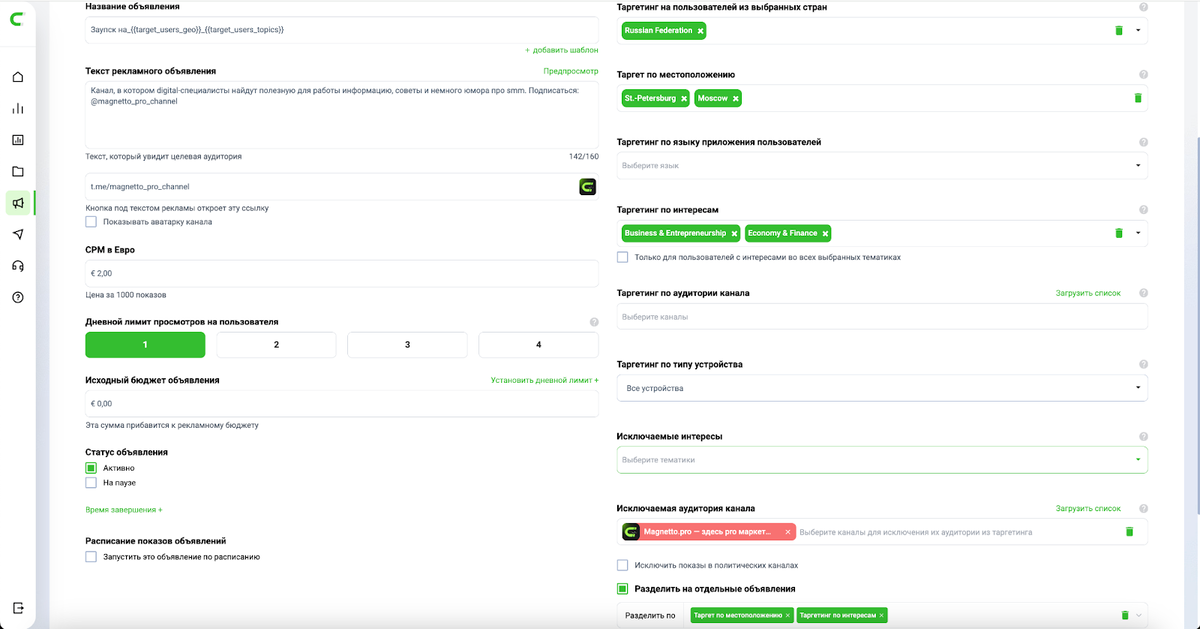1200x629 pixels.
Task: Open the reports chart icon in sidebar
Action: pyautogui.click(x=18, y=140)
